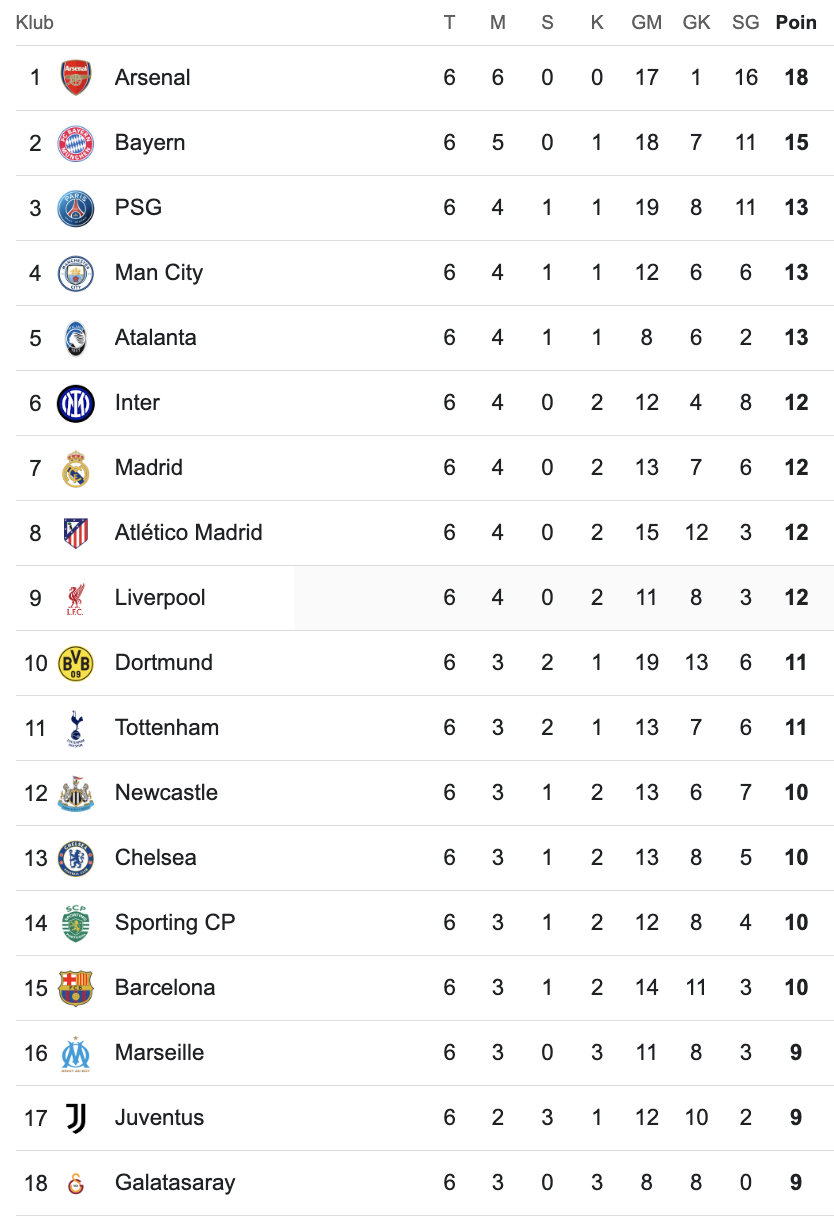This screenshot has width=834, height=1220.
Task: Click the Arsenal club crest icon
Action: click(76, 78)
